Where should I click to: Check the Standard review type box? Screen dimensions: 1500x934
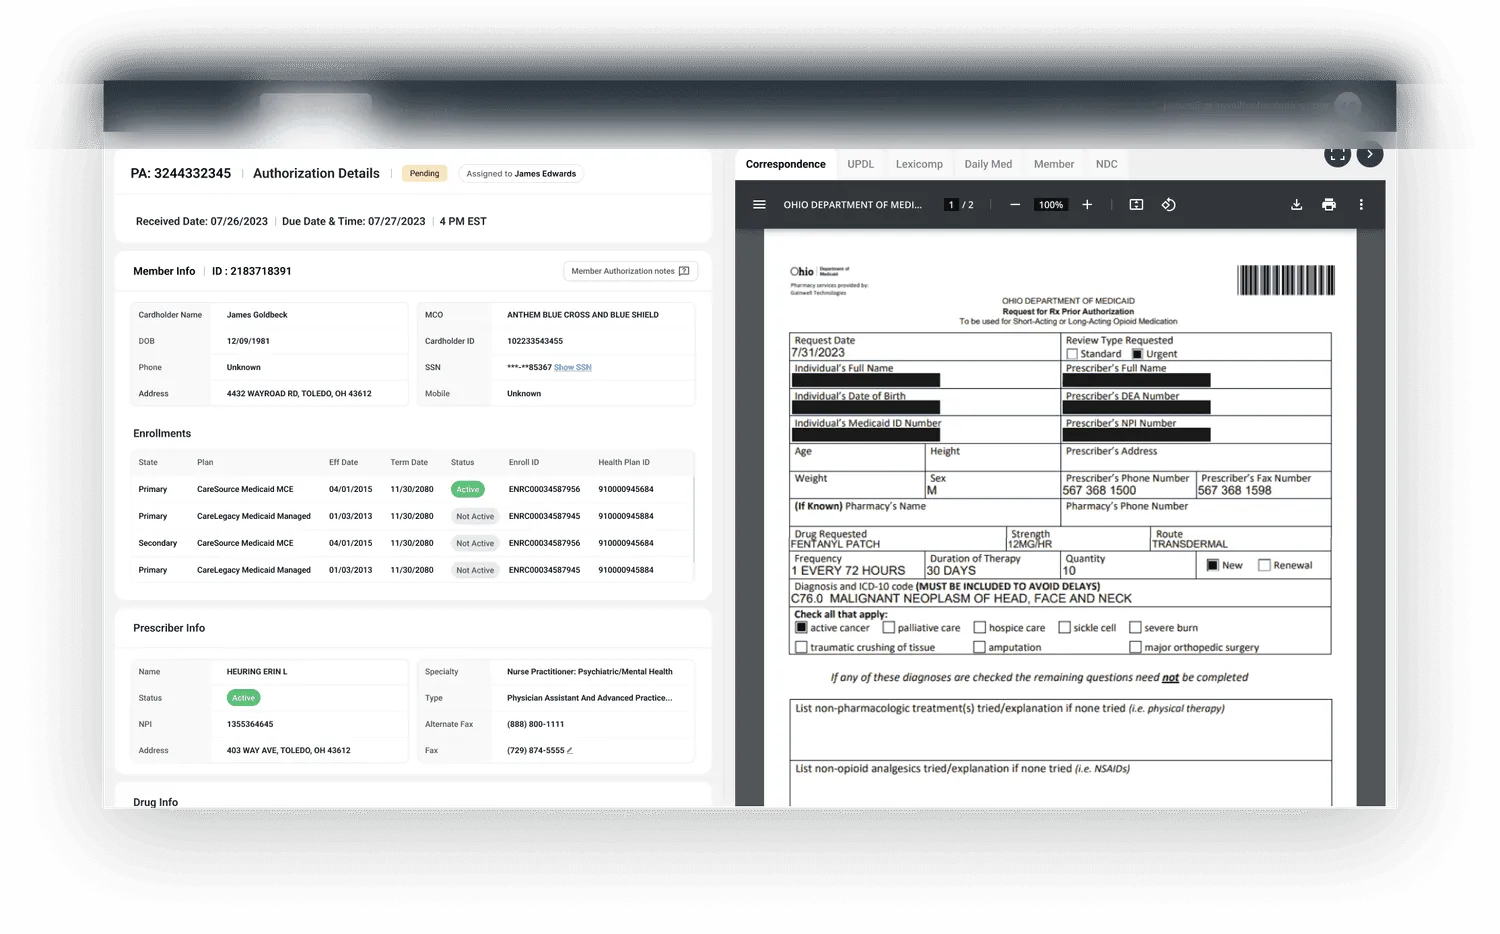pos(1072,354)
